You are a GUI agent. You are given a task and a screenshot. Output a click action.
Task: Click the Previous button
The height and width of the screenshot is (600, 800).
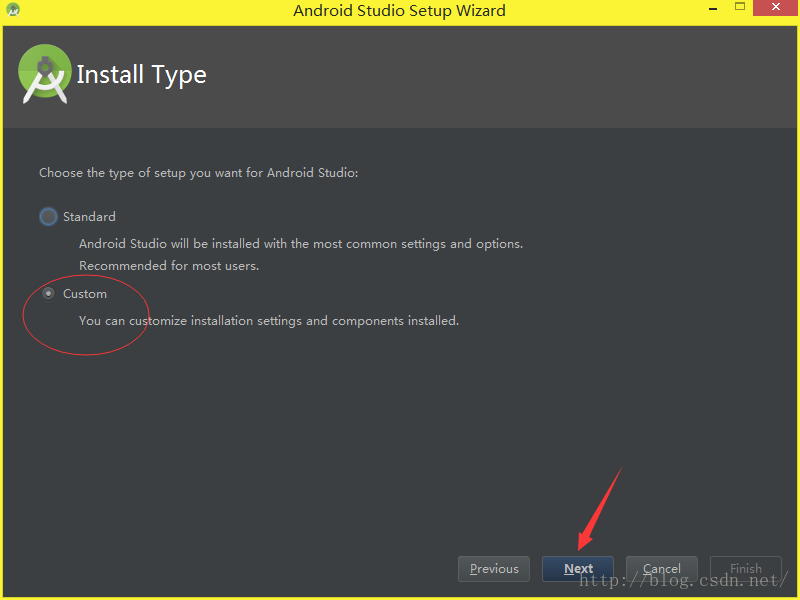(x=494, y=568)
